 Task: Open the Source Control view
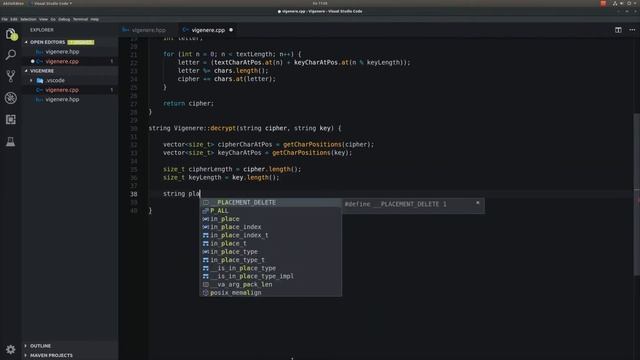11,76
